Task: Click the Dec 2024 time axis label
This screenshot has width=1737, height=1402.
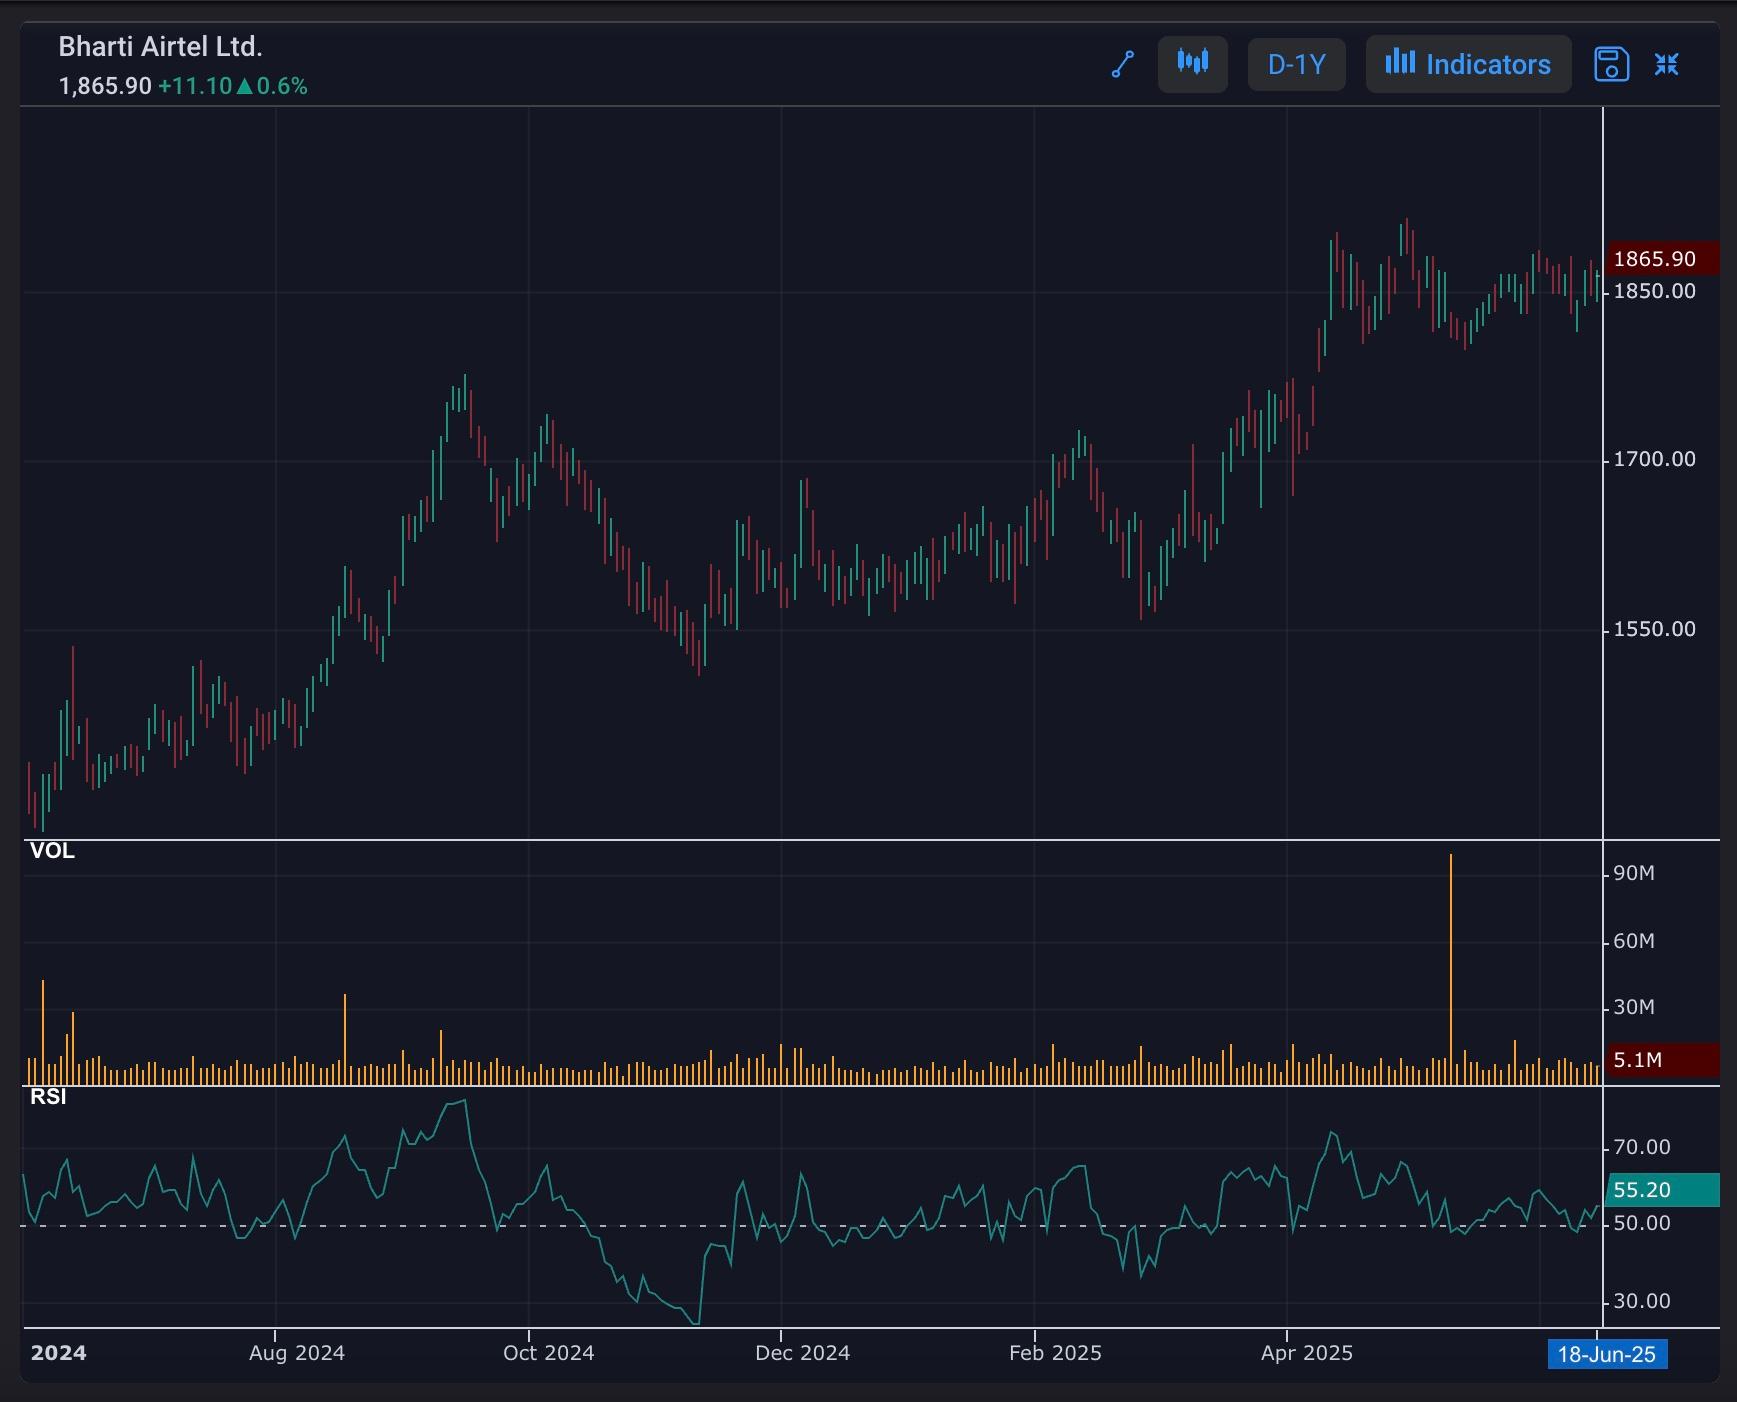Action: (803, 1353)
